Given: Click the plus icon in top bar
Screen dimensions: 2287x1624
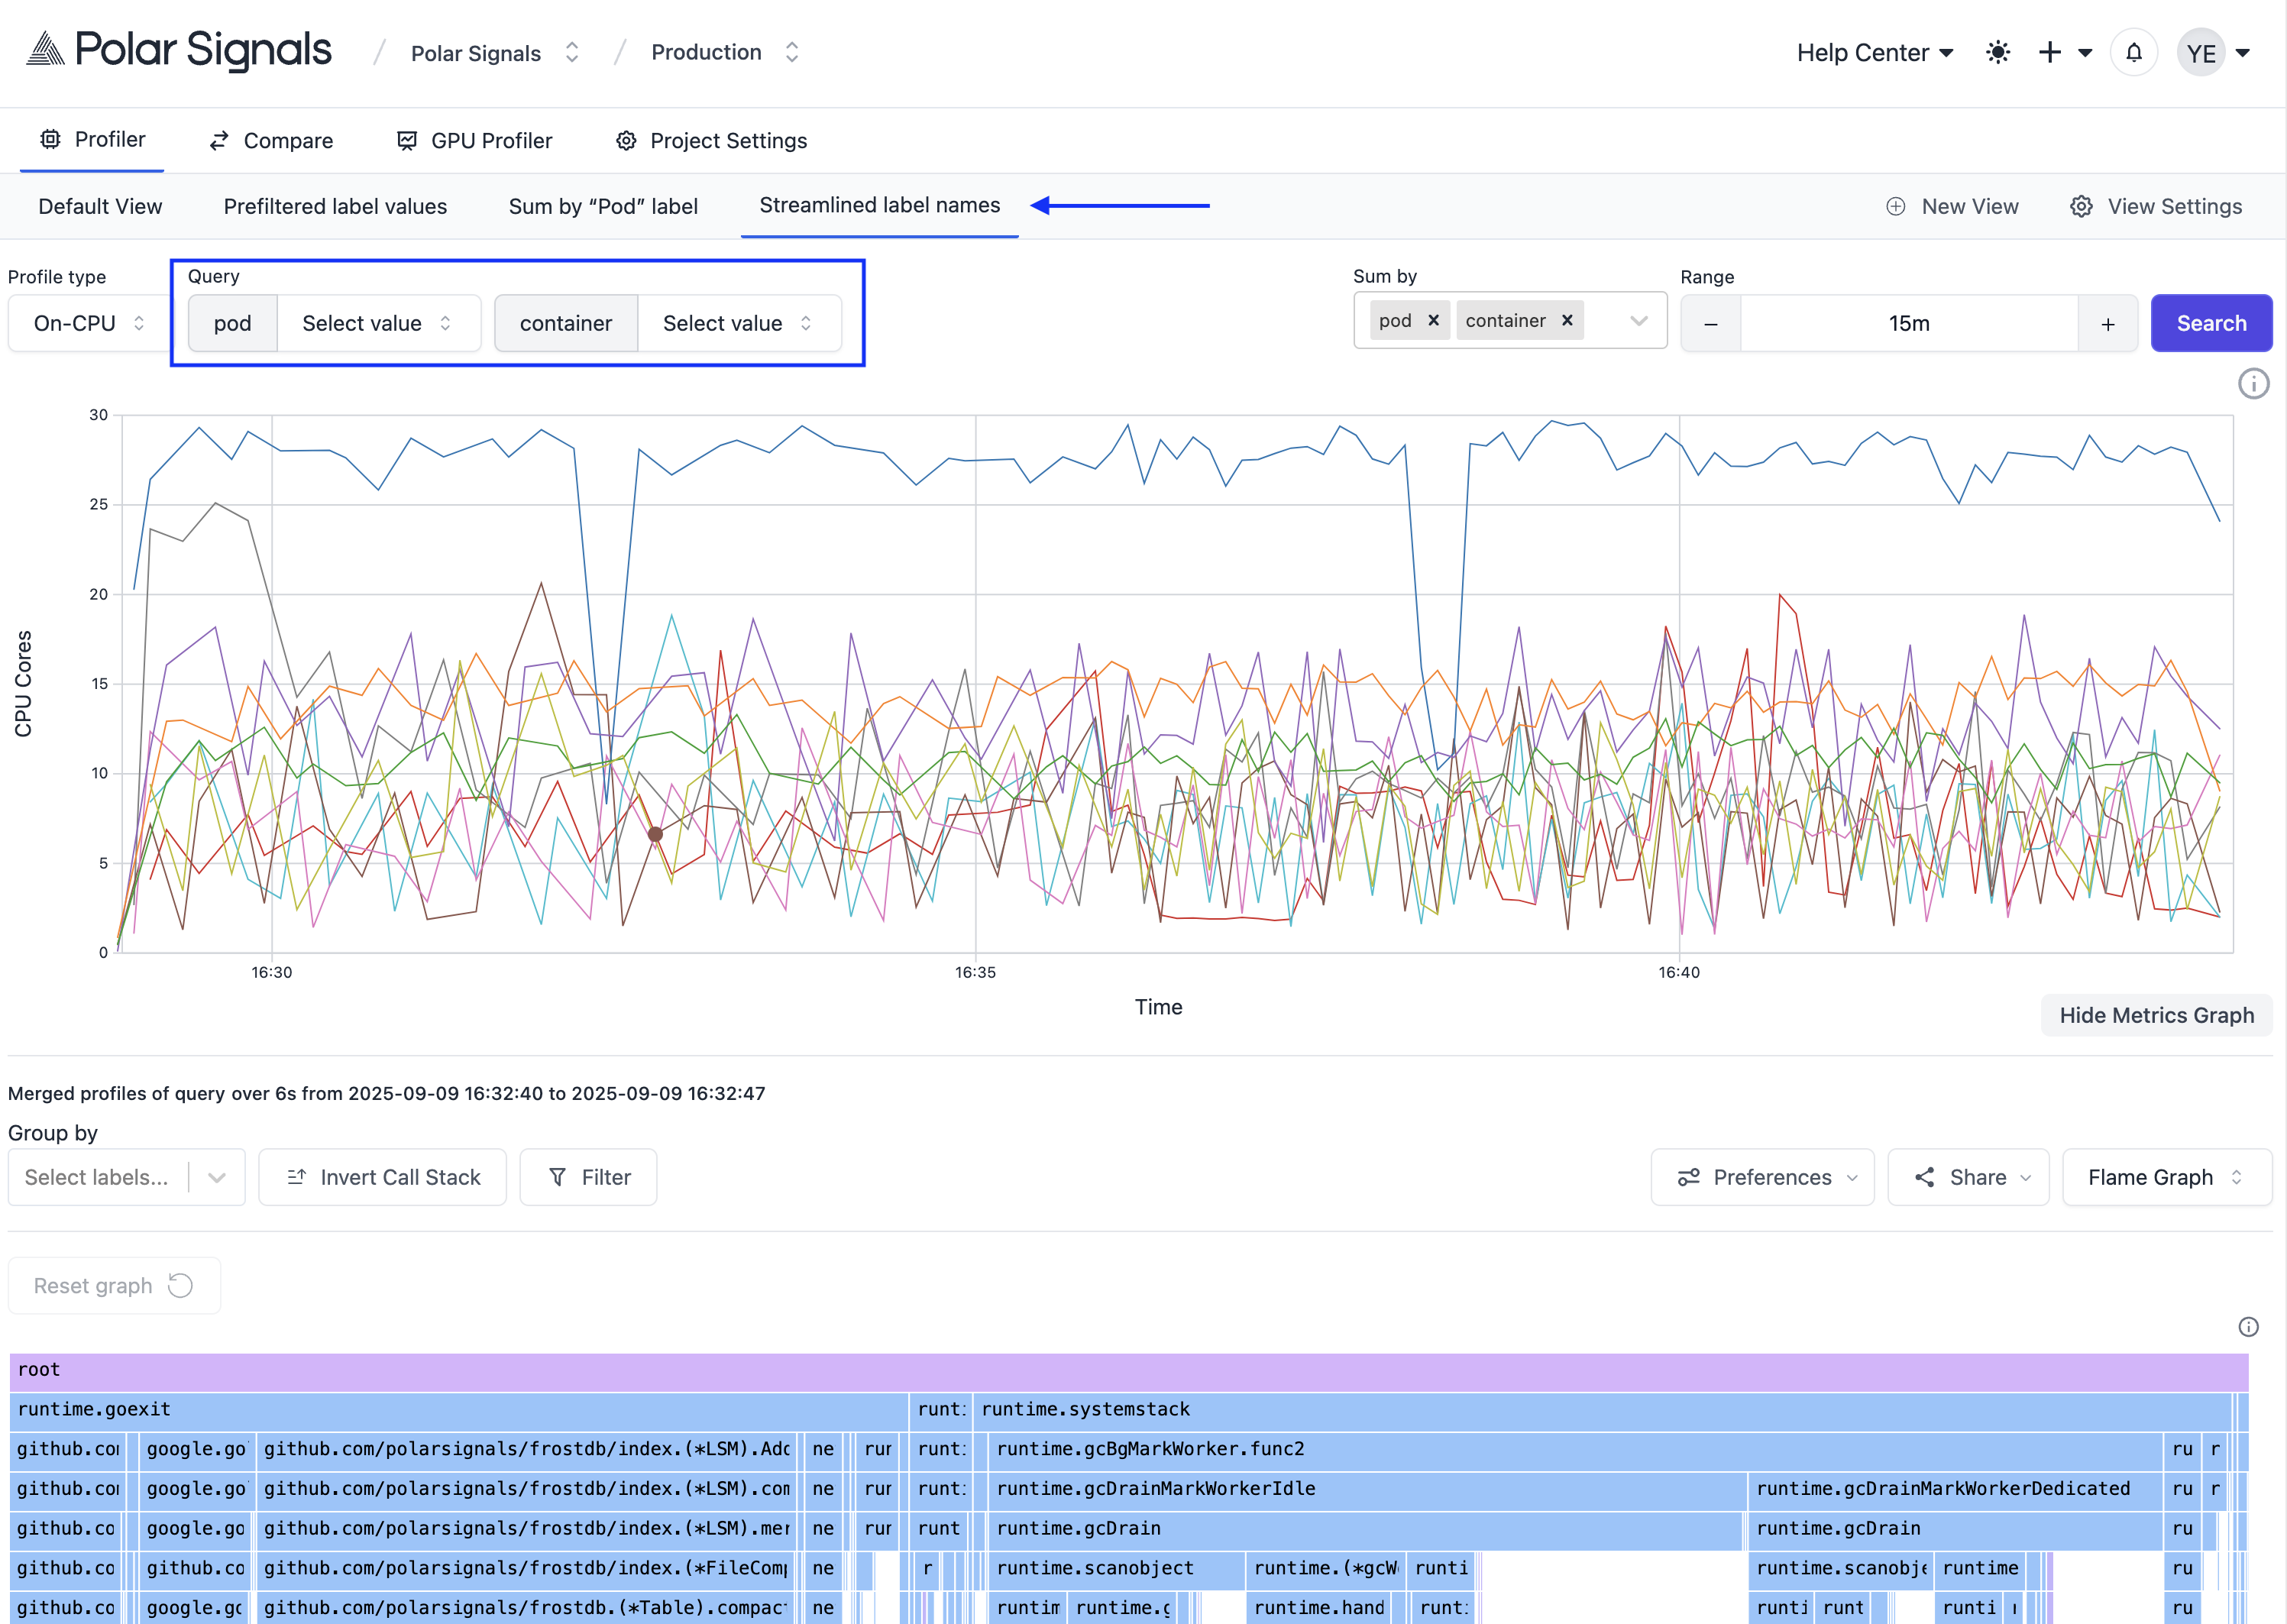Looking at the screenshot, I should pos(2049,53).
